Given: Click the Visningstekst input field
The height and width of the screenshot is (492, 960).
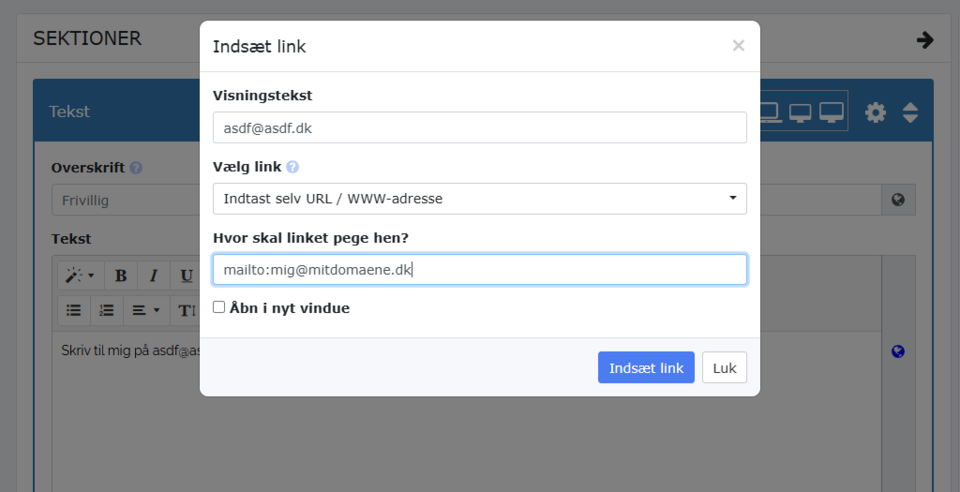Looking at the screenshot, I should point(480,128).
